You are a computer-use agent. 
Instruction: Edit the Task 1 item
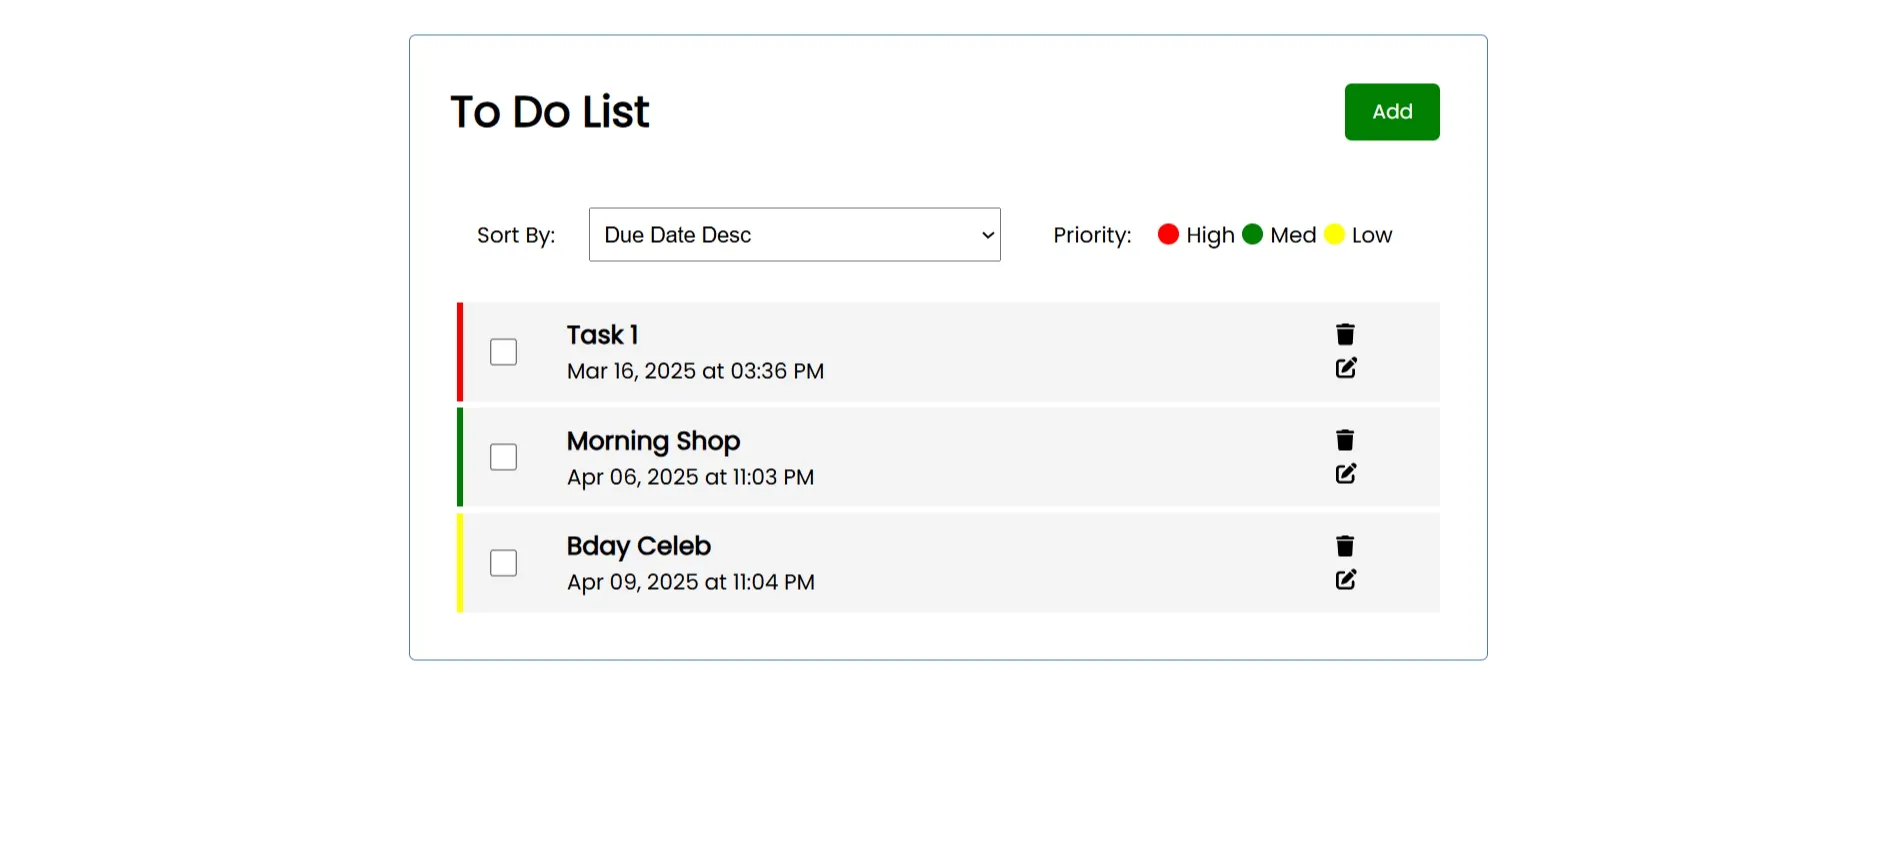coord(1346,368)
